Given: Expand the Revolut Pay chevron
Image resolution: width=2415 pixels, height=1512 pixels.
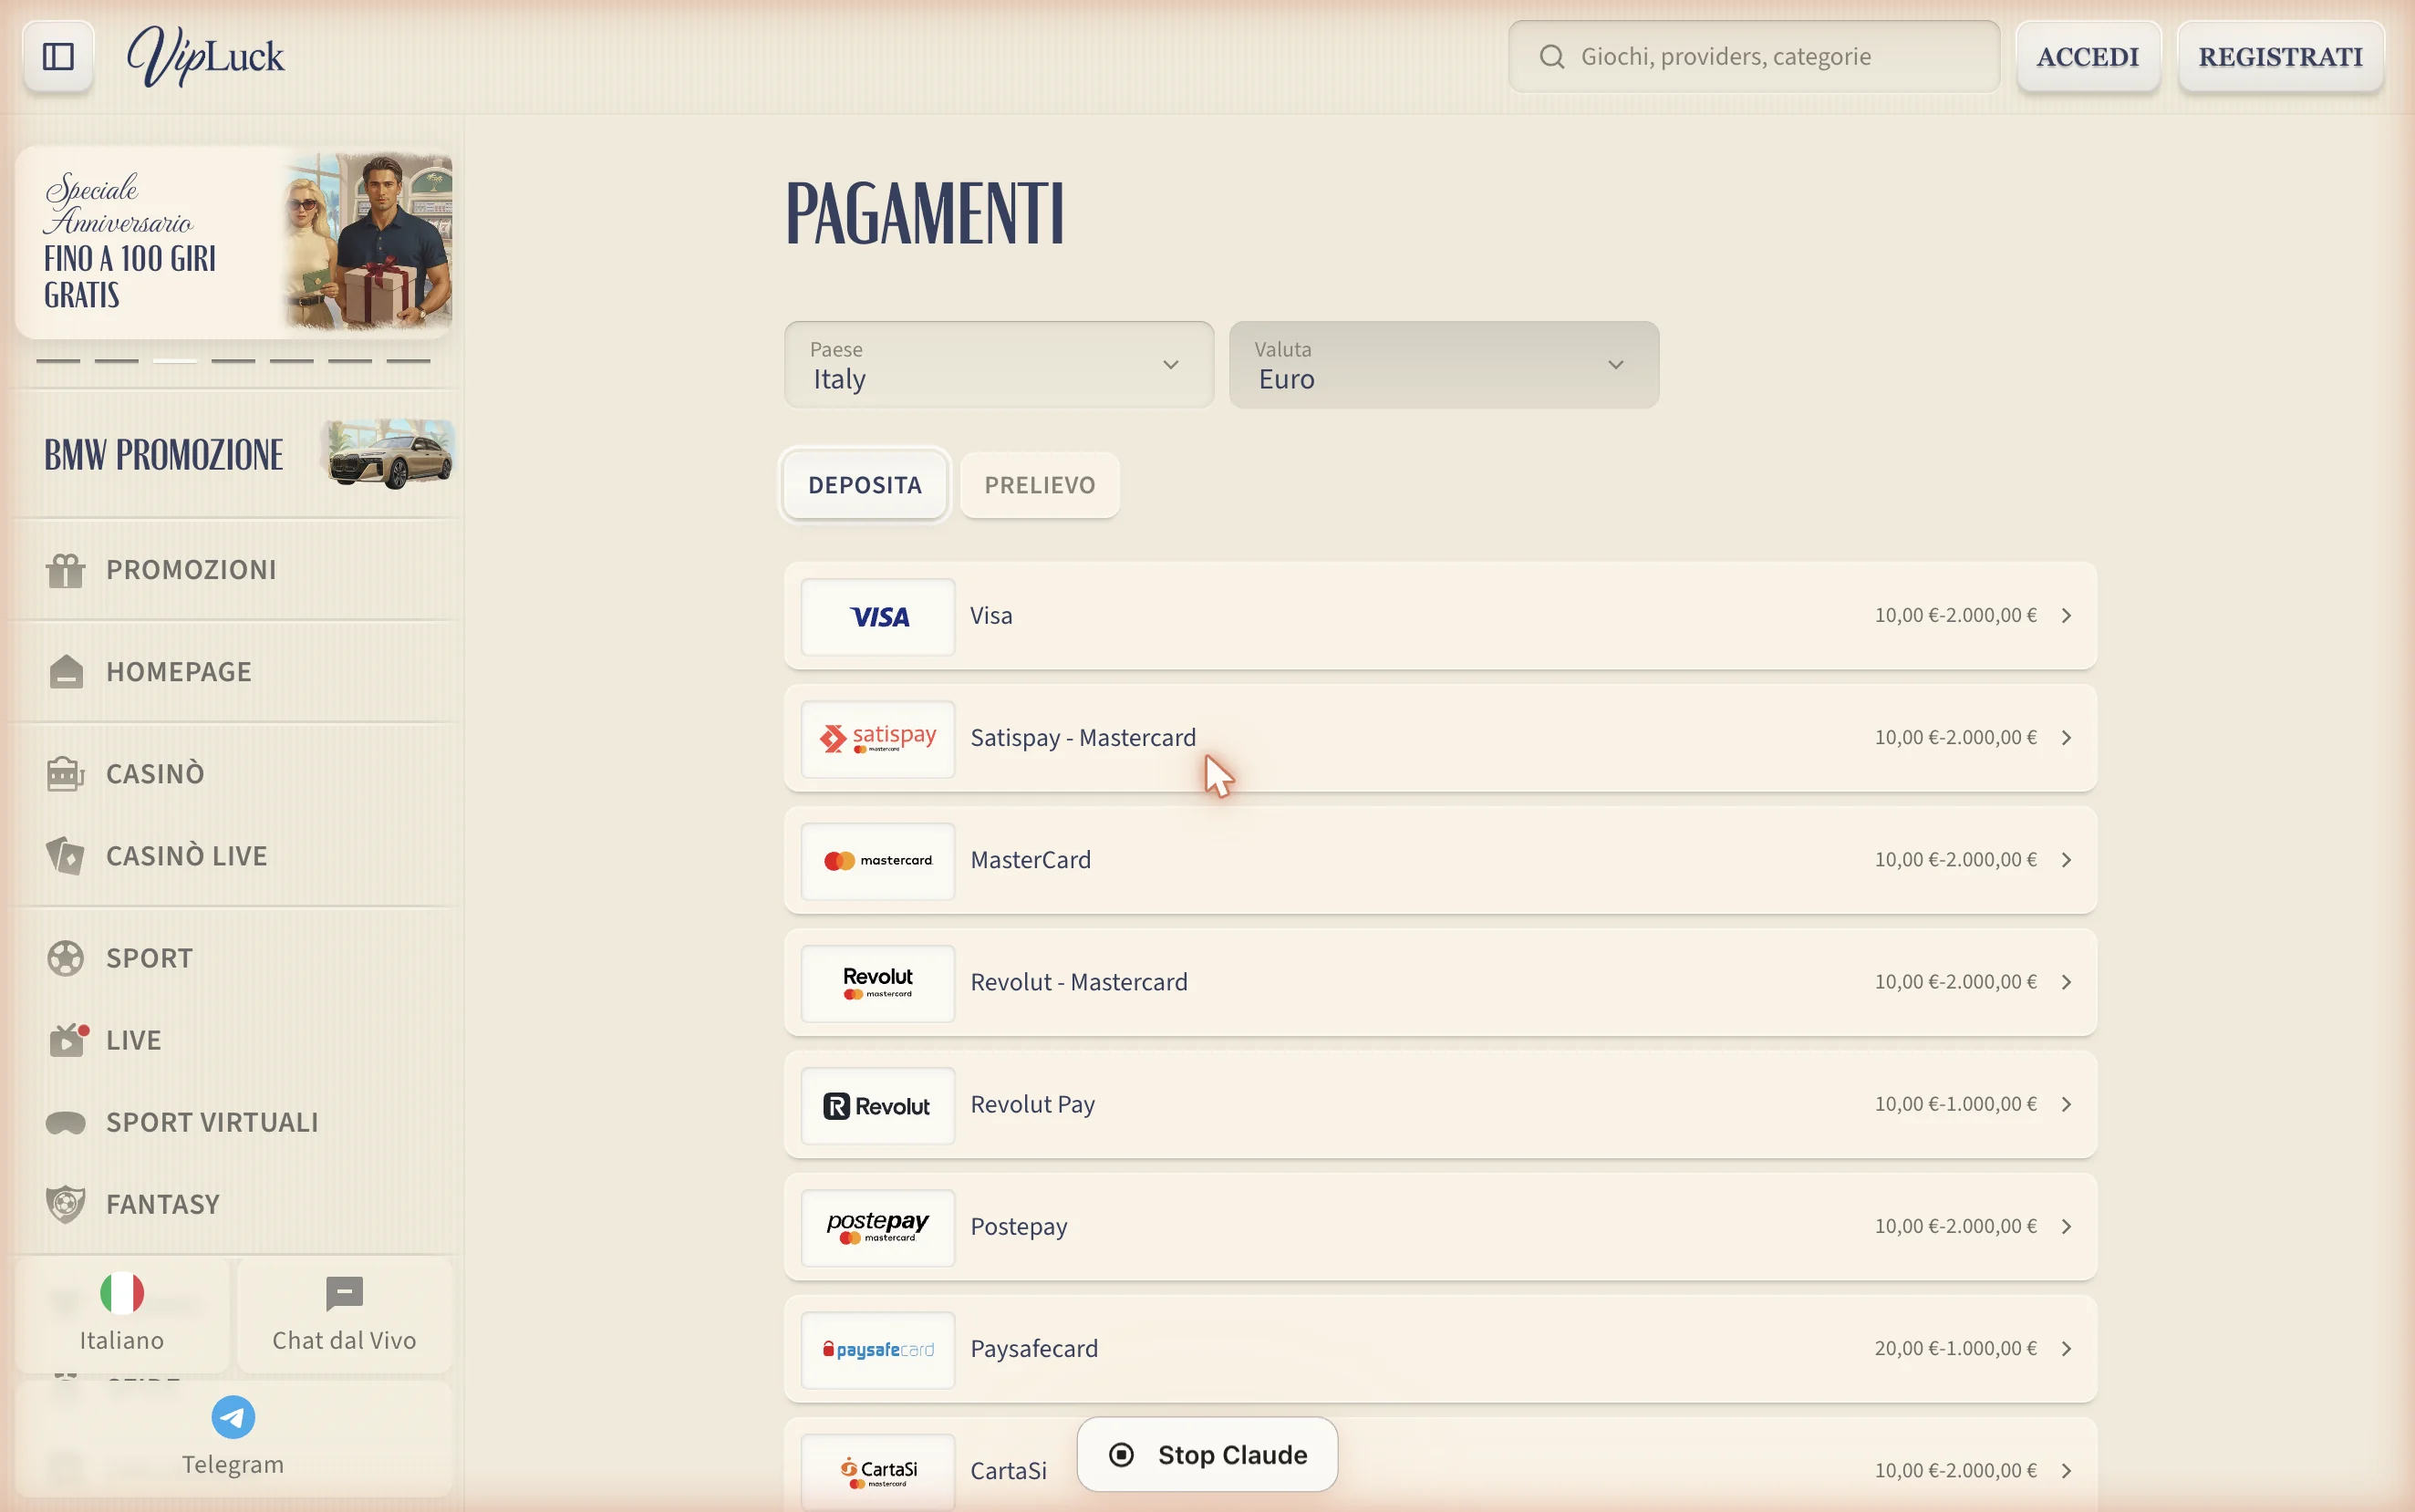Looking at the screenshot, I should [2066, 1104].
